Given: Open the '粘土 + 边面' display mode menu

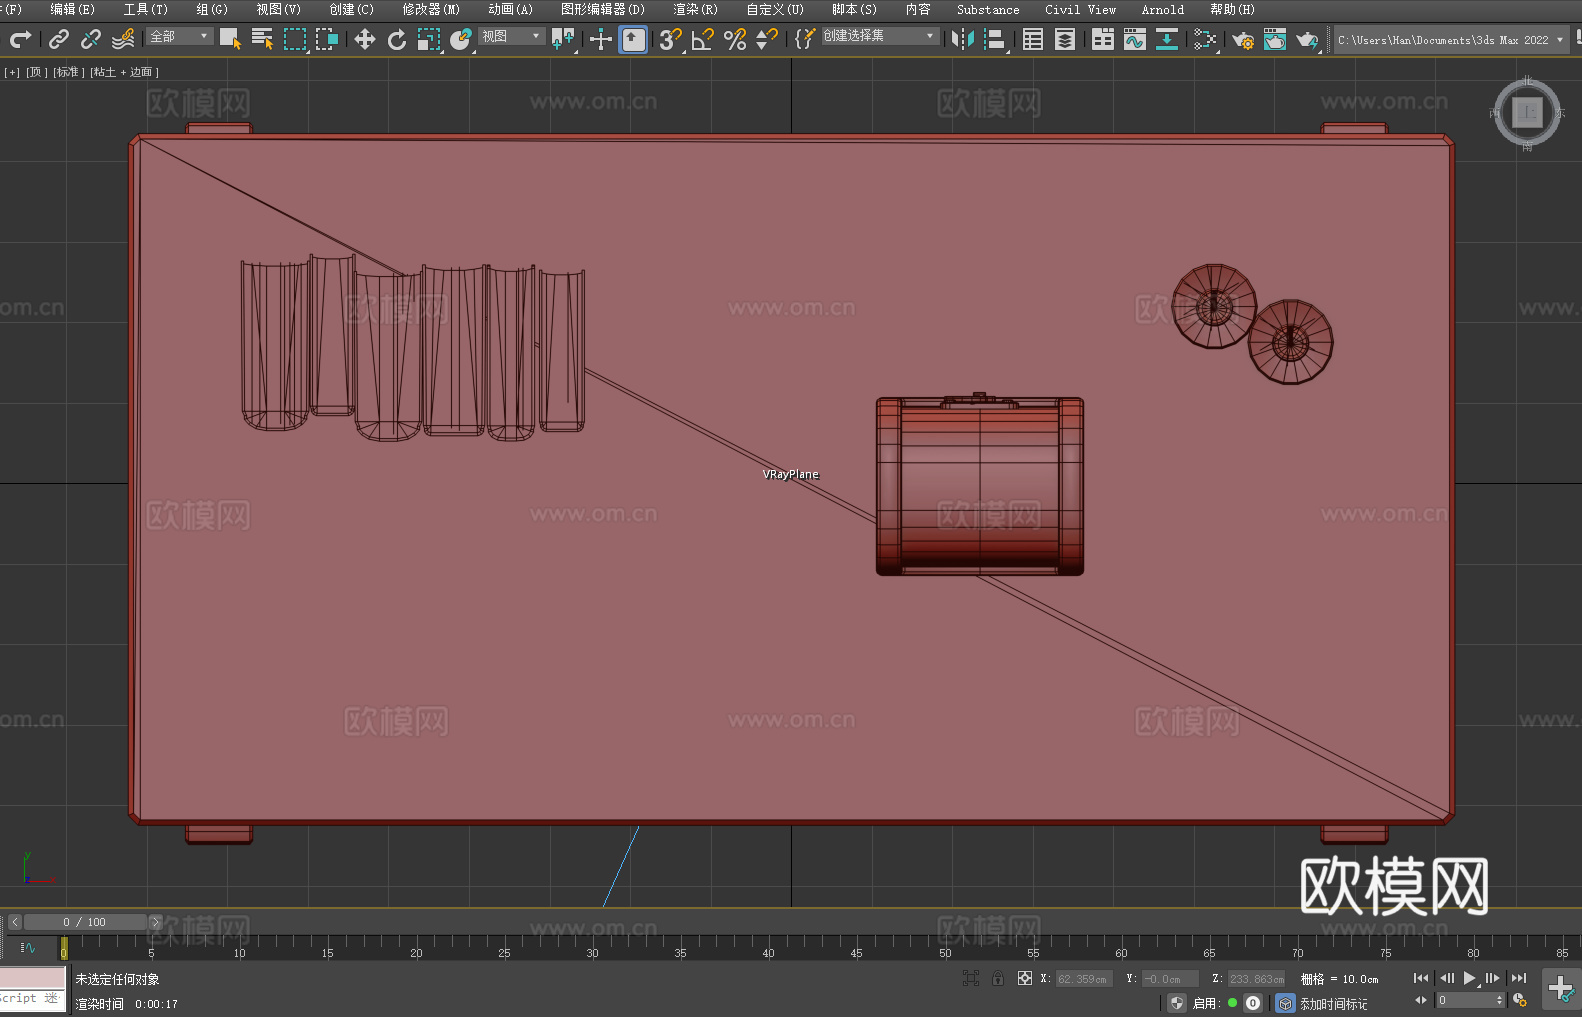Looking at the screenshot, I should pos(124,72).
